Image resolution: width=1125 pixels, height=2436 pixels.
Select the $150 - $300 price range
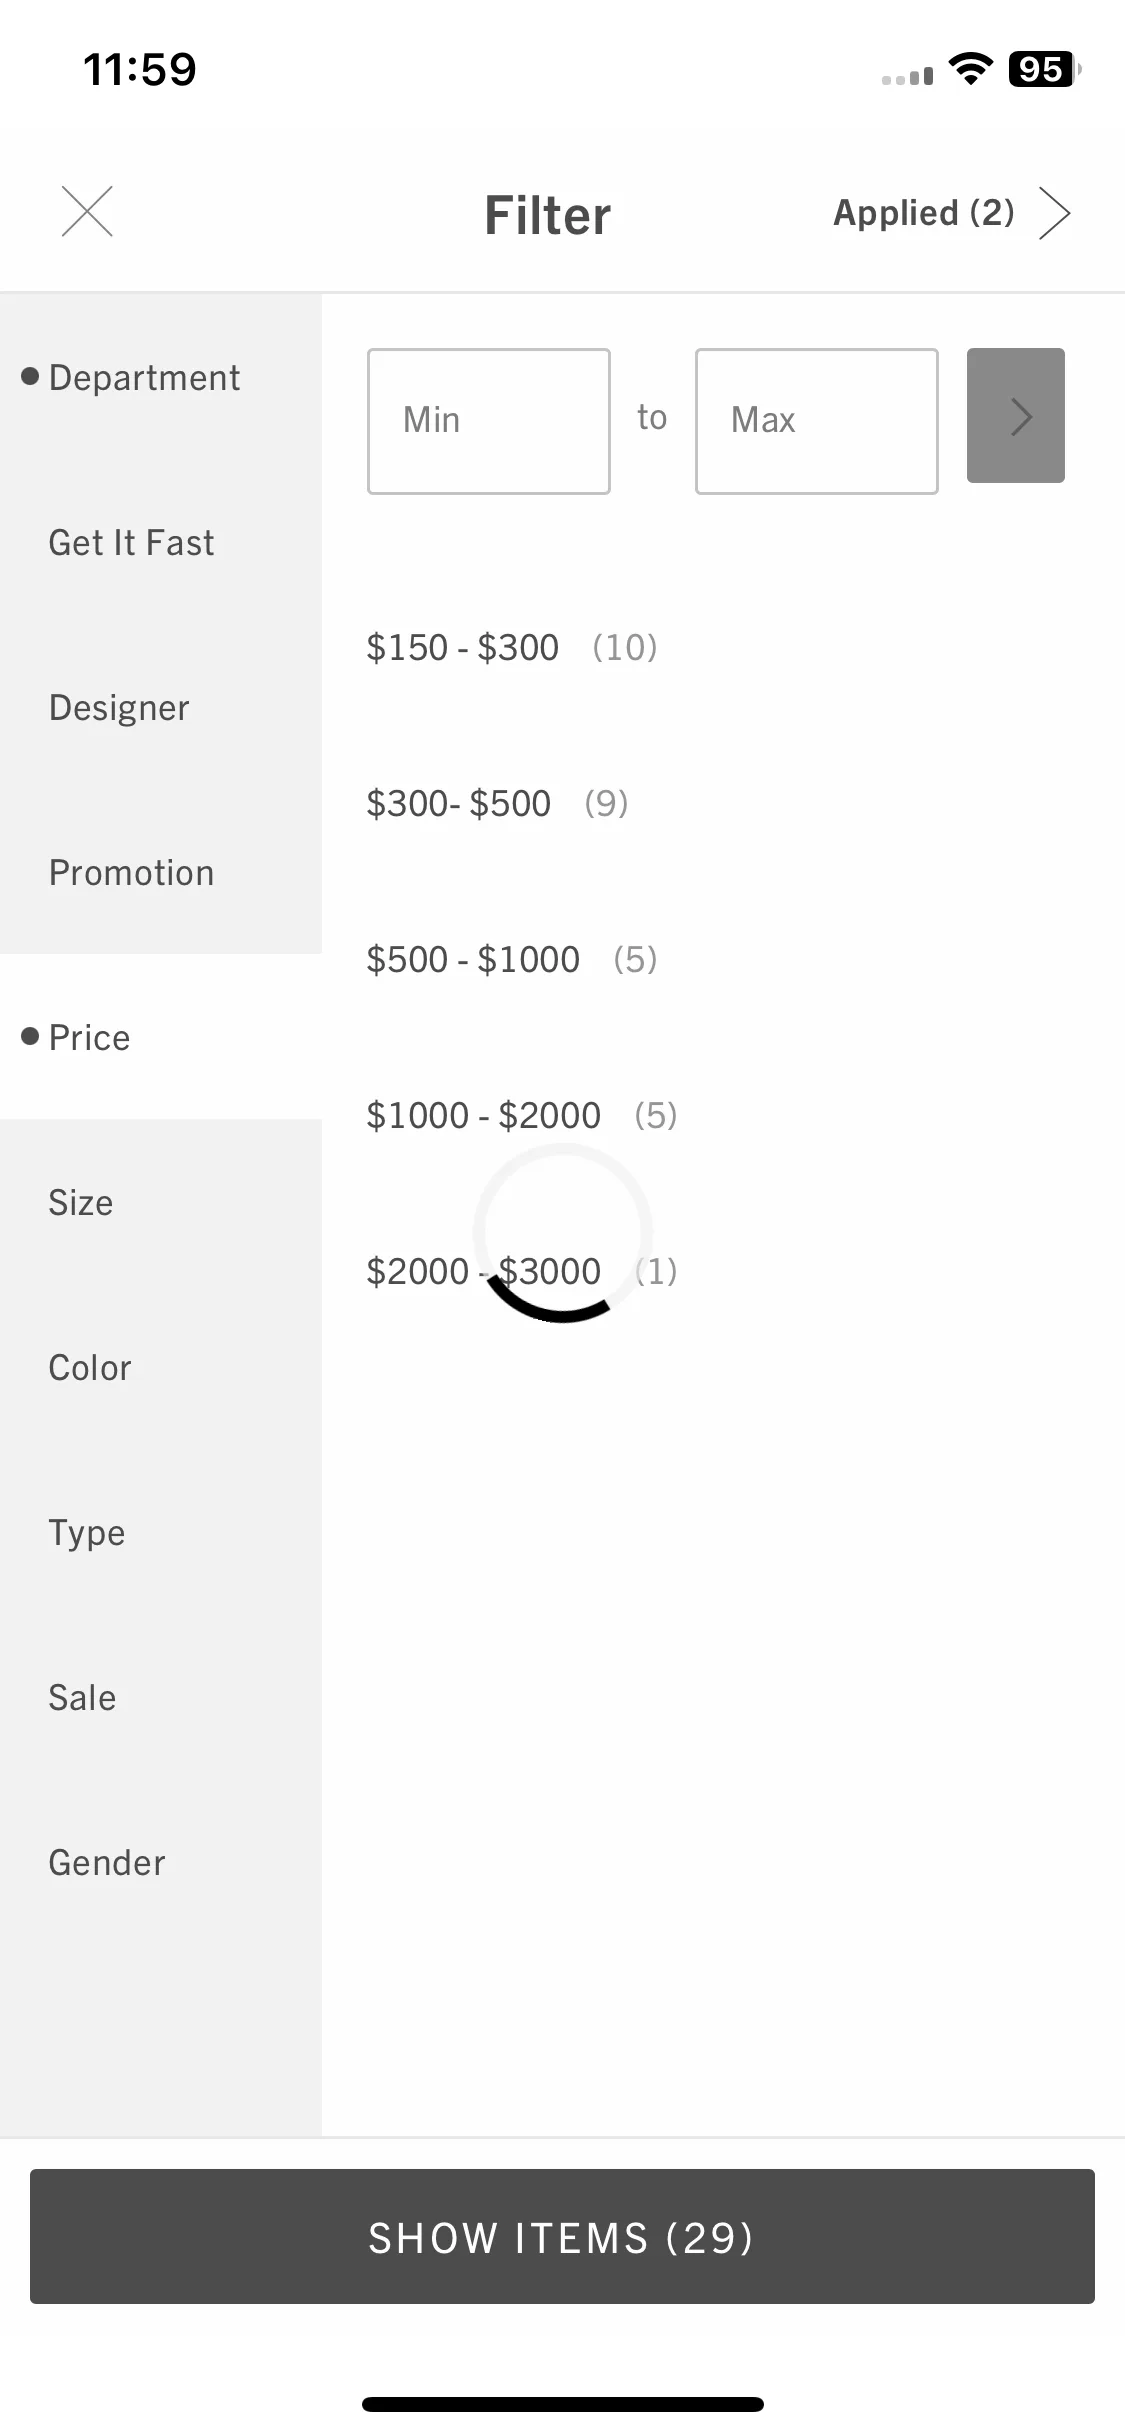[512, 647]
